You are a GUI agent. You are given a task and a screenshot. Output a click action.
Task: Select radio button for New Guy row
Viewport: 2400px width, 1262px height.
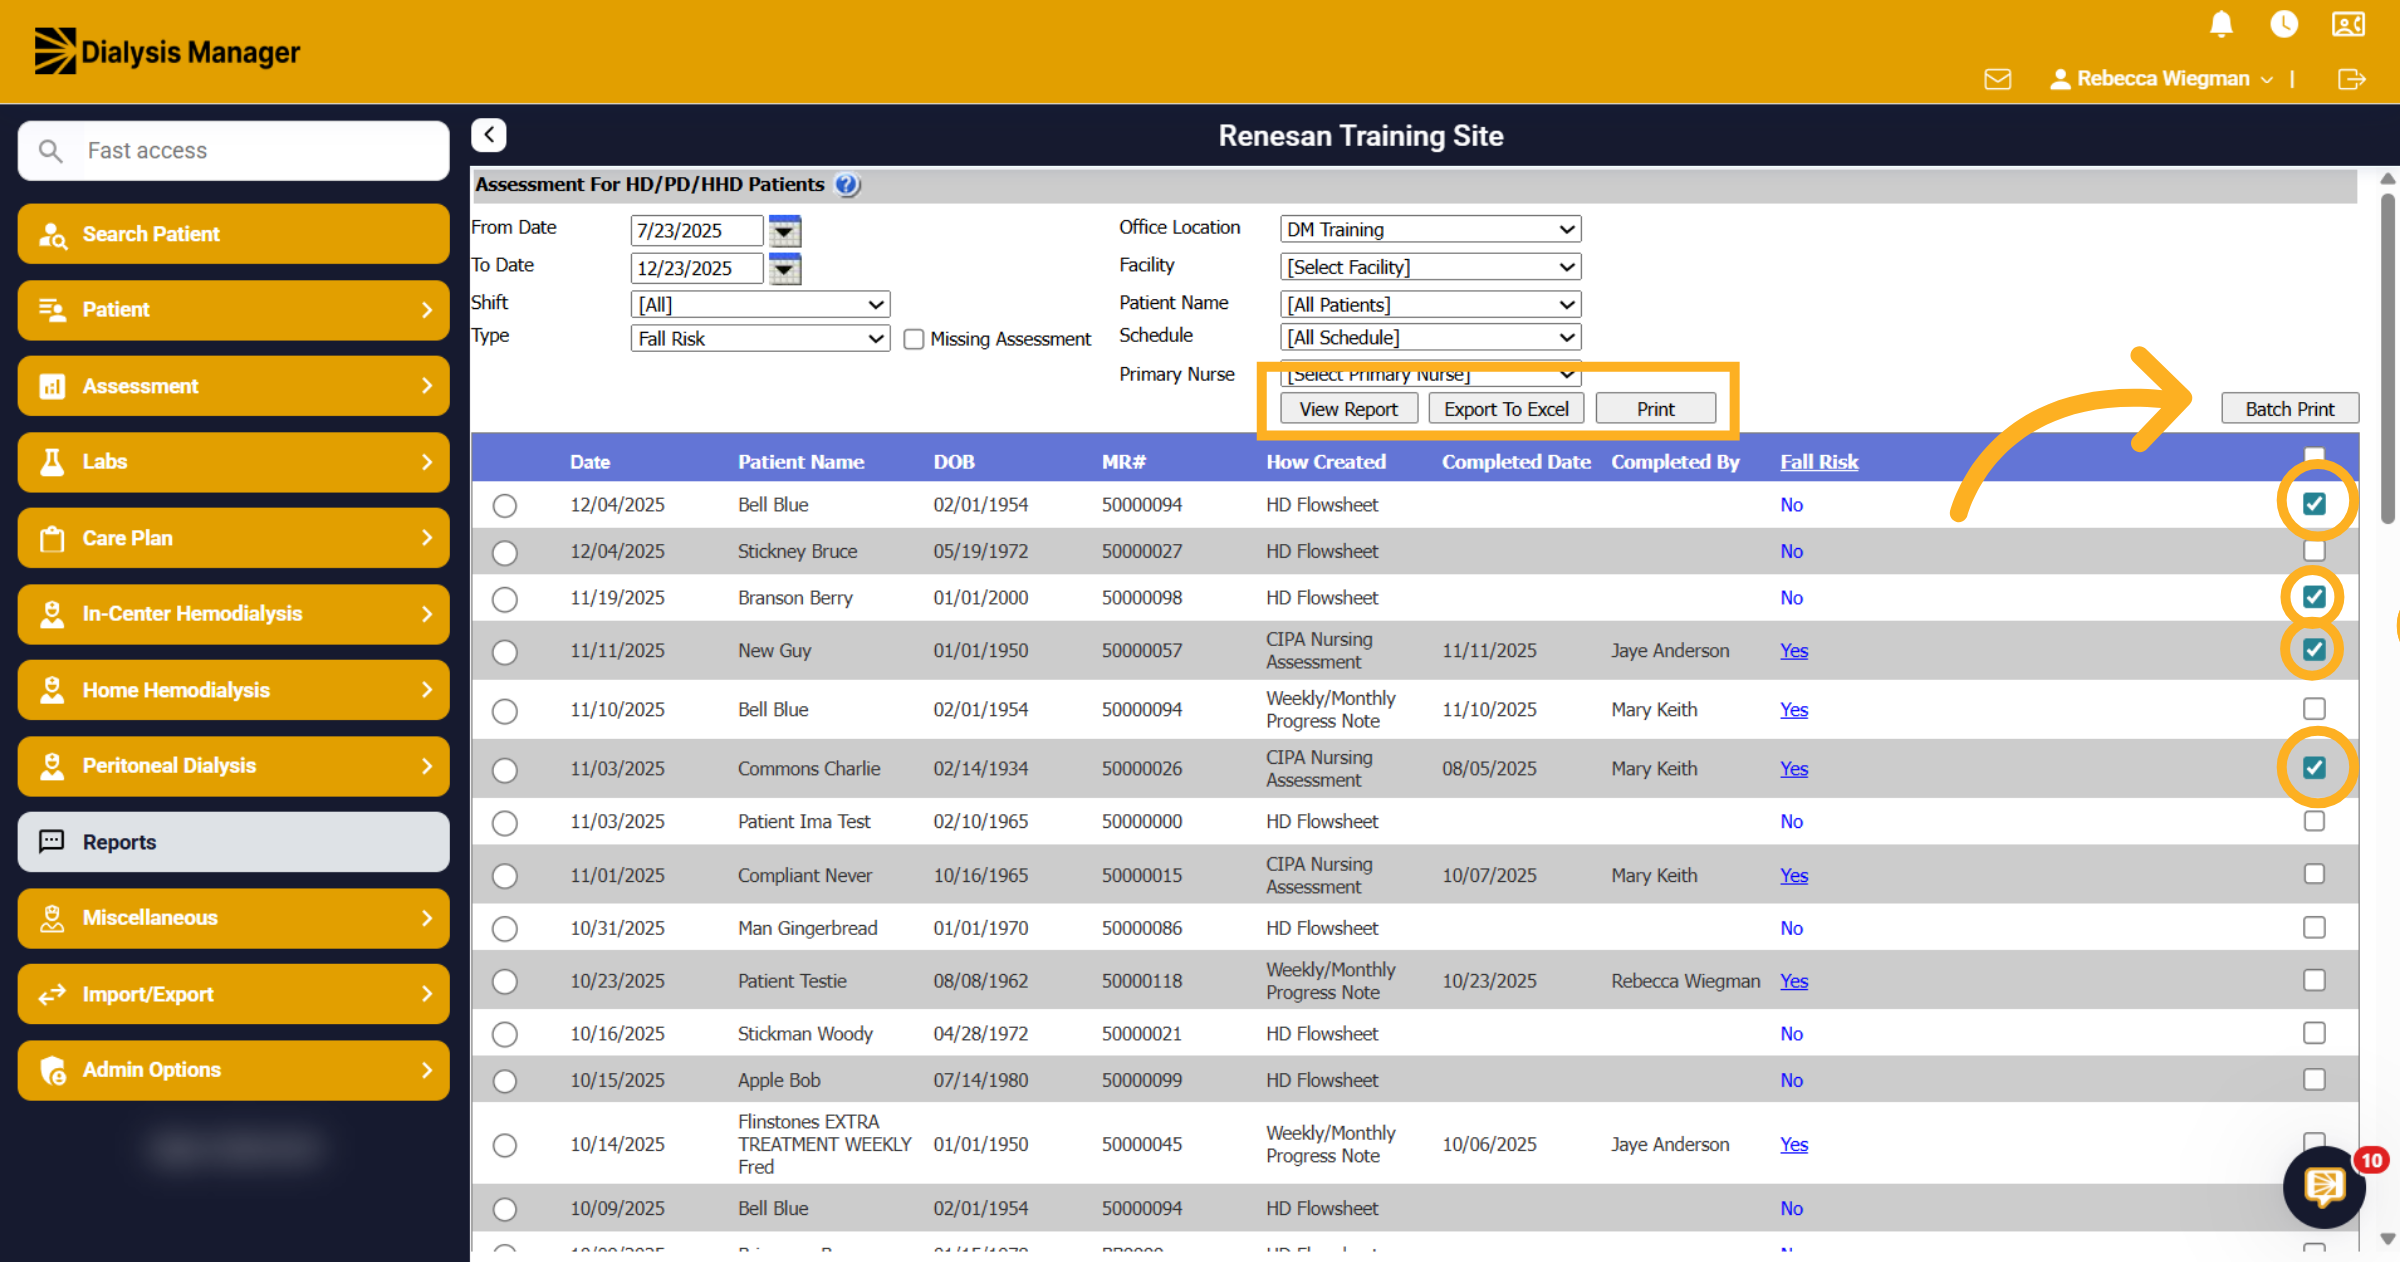505,652
